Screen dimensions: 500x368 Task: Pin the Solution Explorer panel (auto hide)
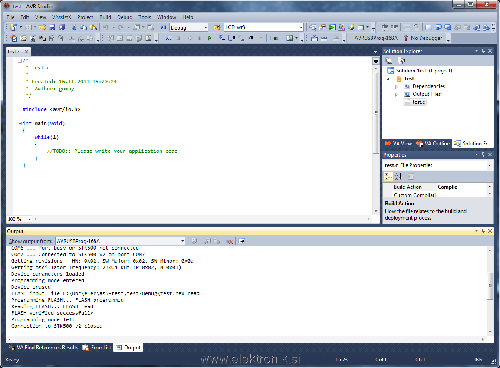pyautogui.click(x=483, y=51)
